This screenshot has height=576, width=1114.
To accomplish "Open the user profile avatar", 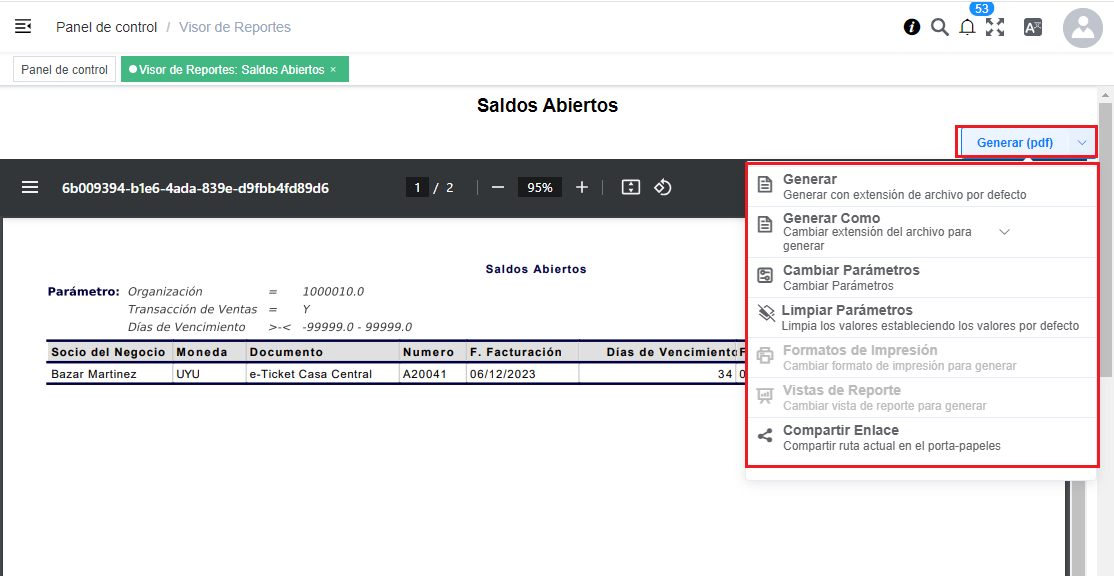I will [1082, 27].
